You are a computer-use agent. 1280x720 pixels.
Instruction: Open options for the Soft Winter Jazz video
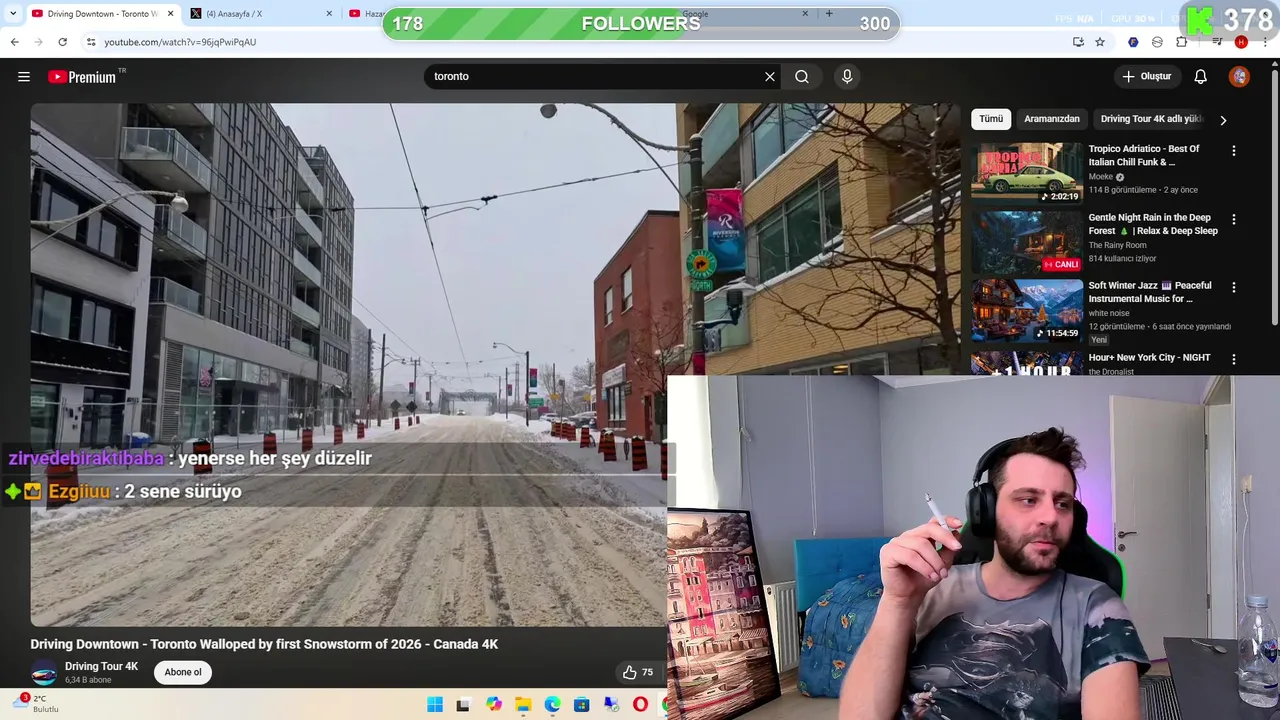(x=1233, y=287)
